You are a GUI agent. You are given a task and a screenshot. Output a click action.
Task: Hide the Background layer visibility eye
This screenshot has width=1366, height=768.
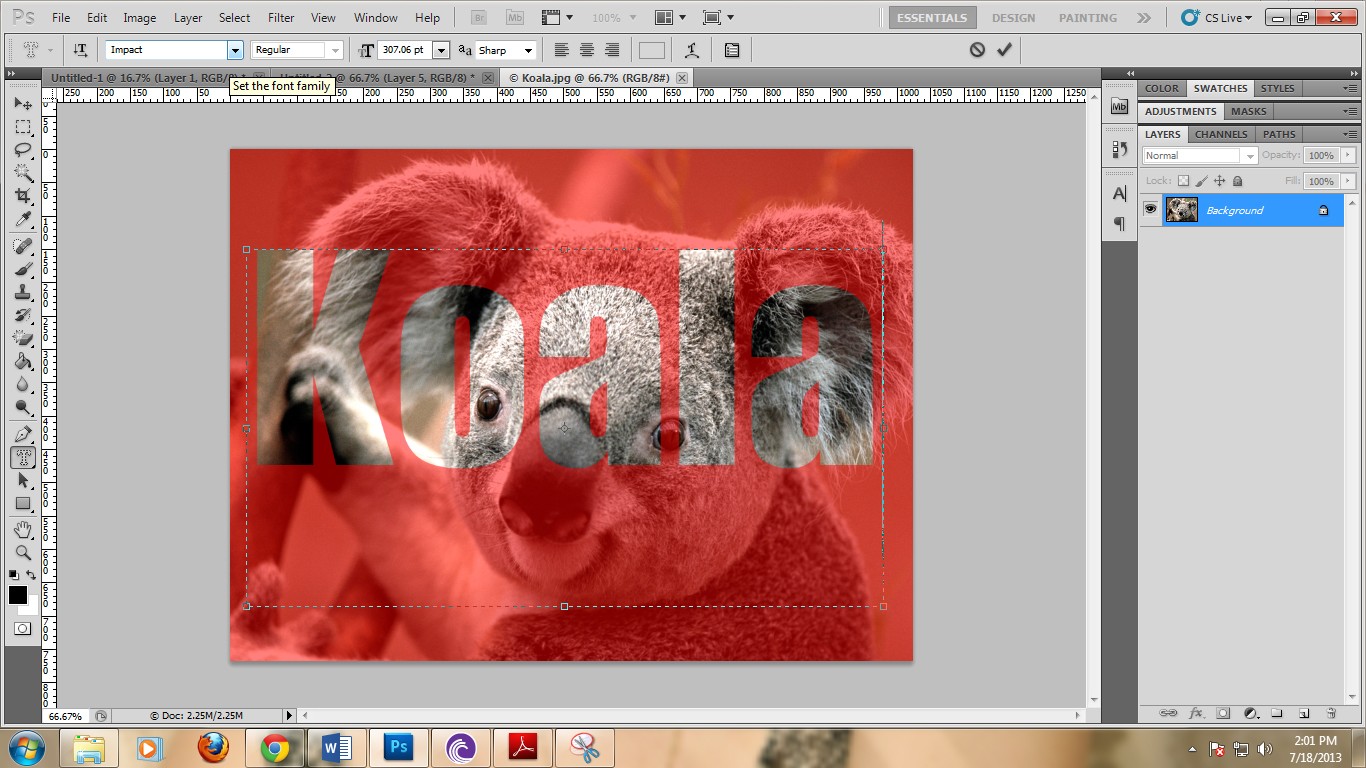1151,209
